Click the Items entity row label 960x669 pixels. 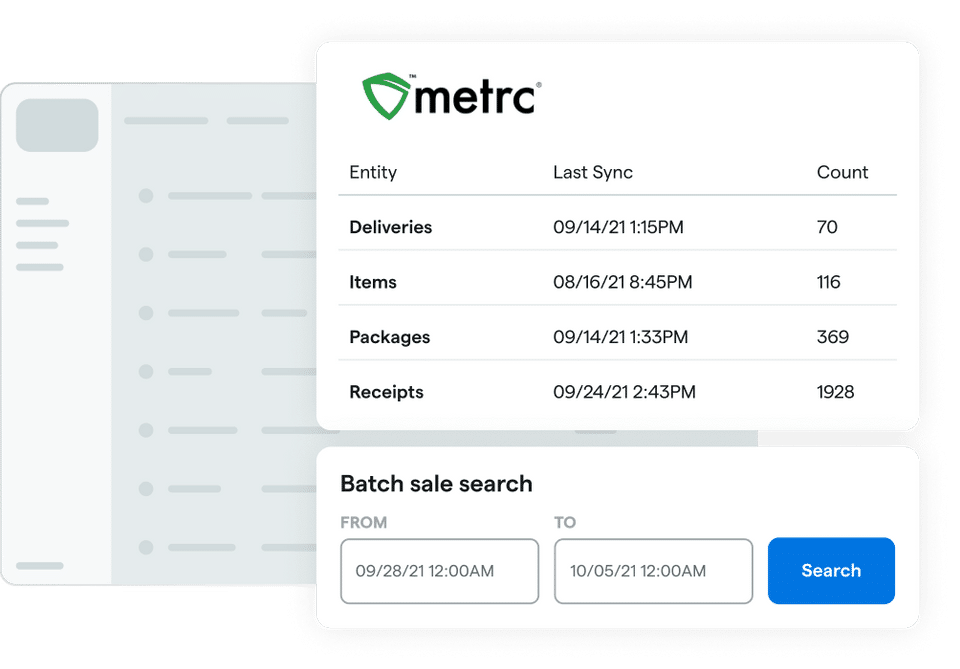point(373,282)
